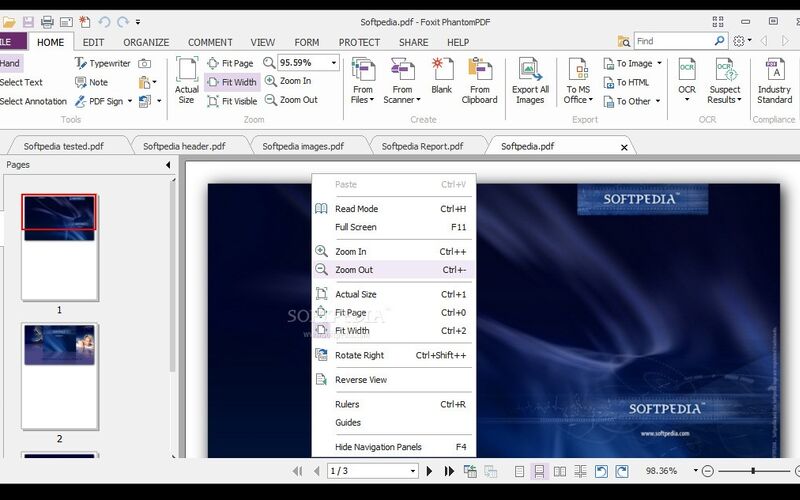Choose Fit Visible in the ribbon
The image size is (800, 500).
tap(232, 101)
